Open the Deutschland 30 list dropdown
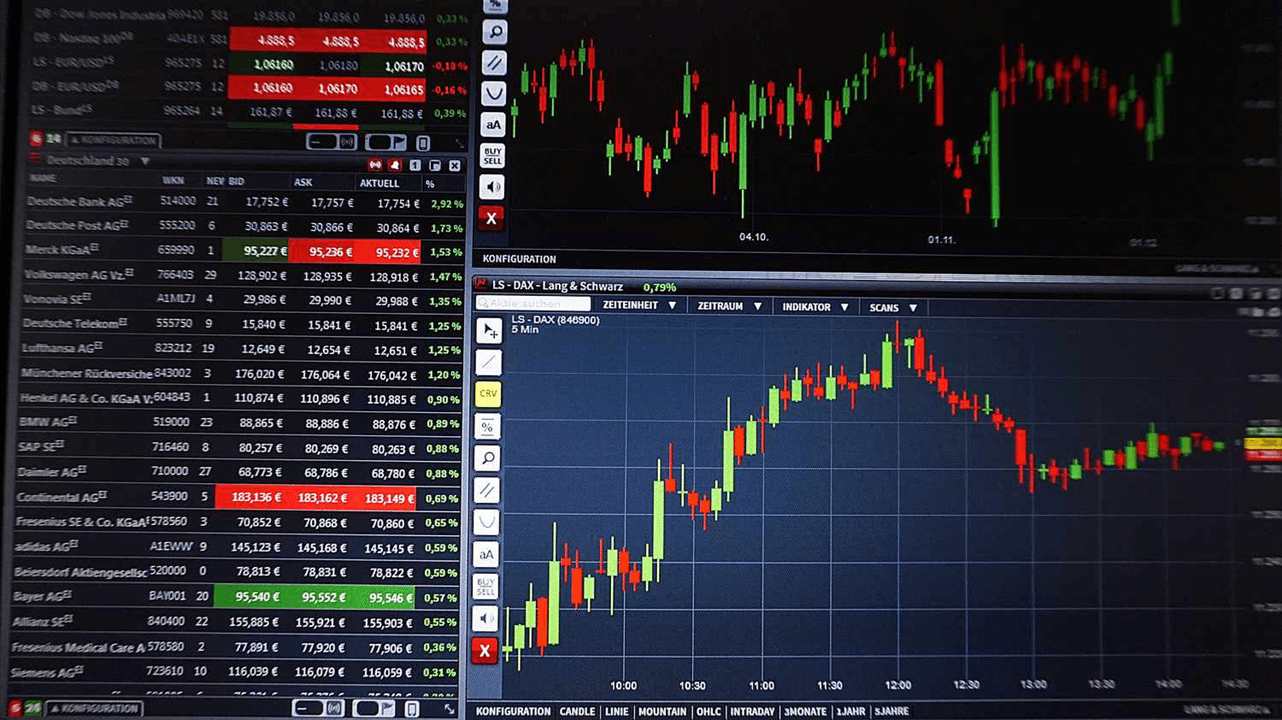Screen dimensions: 1282x720 (x=145, y=161)
